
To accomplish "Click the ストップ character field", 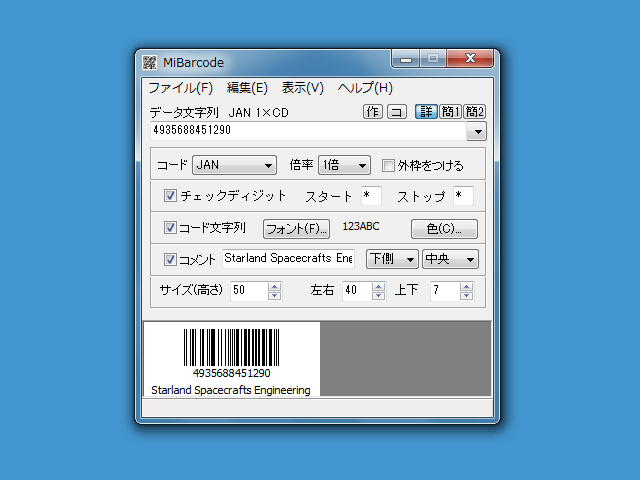I will pyautogui.click(x=463, y=196).
